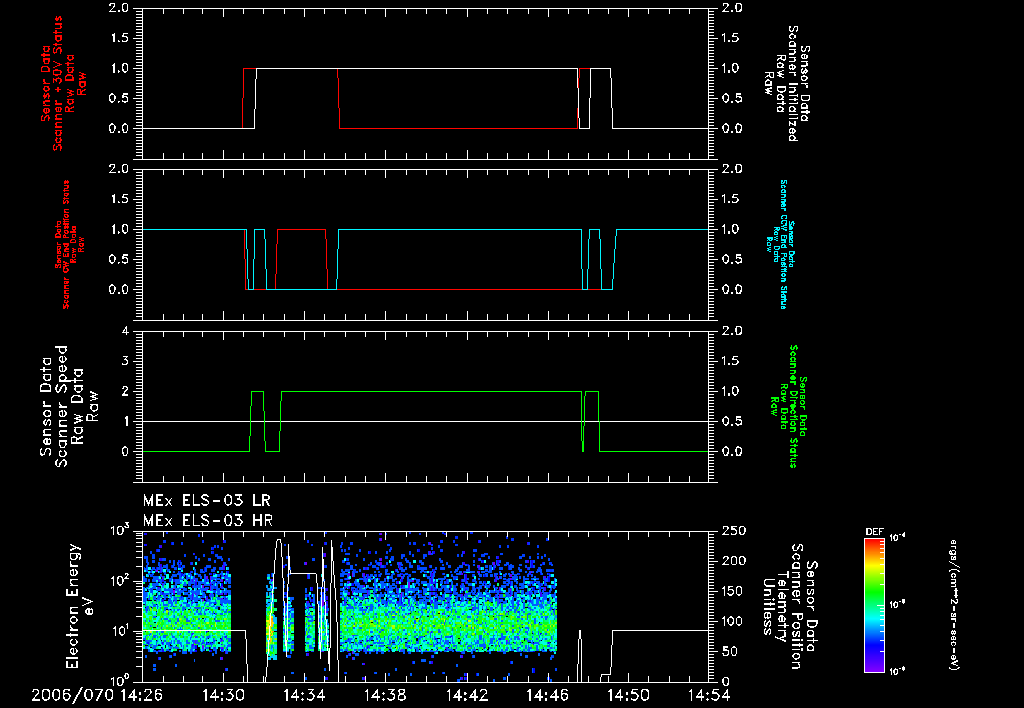Click the 10^0 electron energy tick label

coord(119,681)
